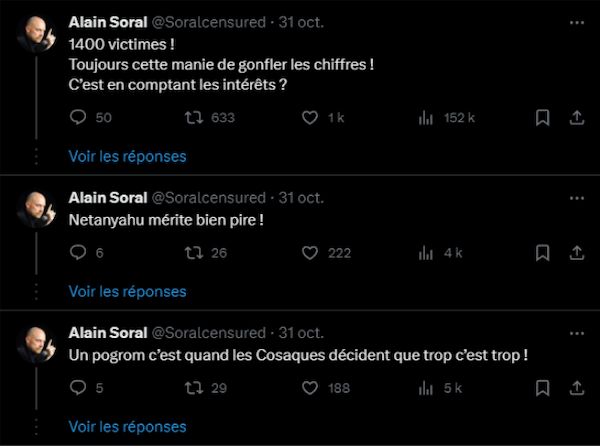Bookmark the '1400 victimes' tweet

pos(542,118)
